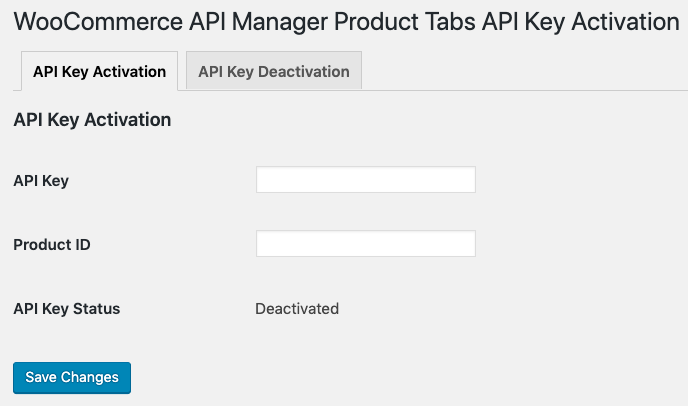688x406 pixels.
Task: Click the API Key Activation section heading
Action: pyautogui.click(x=92, y=120)
